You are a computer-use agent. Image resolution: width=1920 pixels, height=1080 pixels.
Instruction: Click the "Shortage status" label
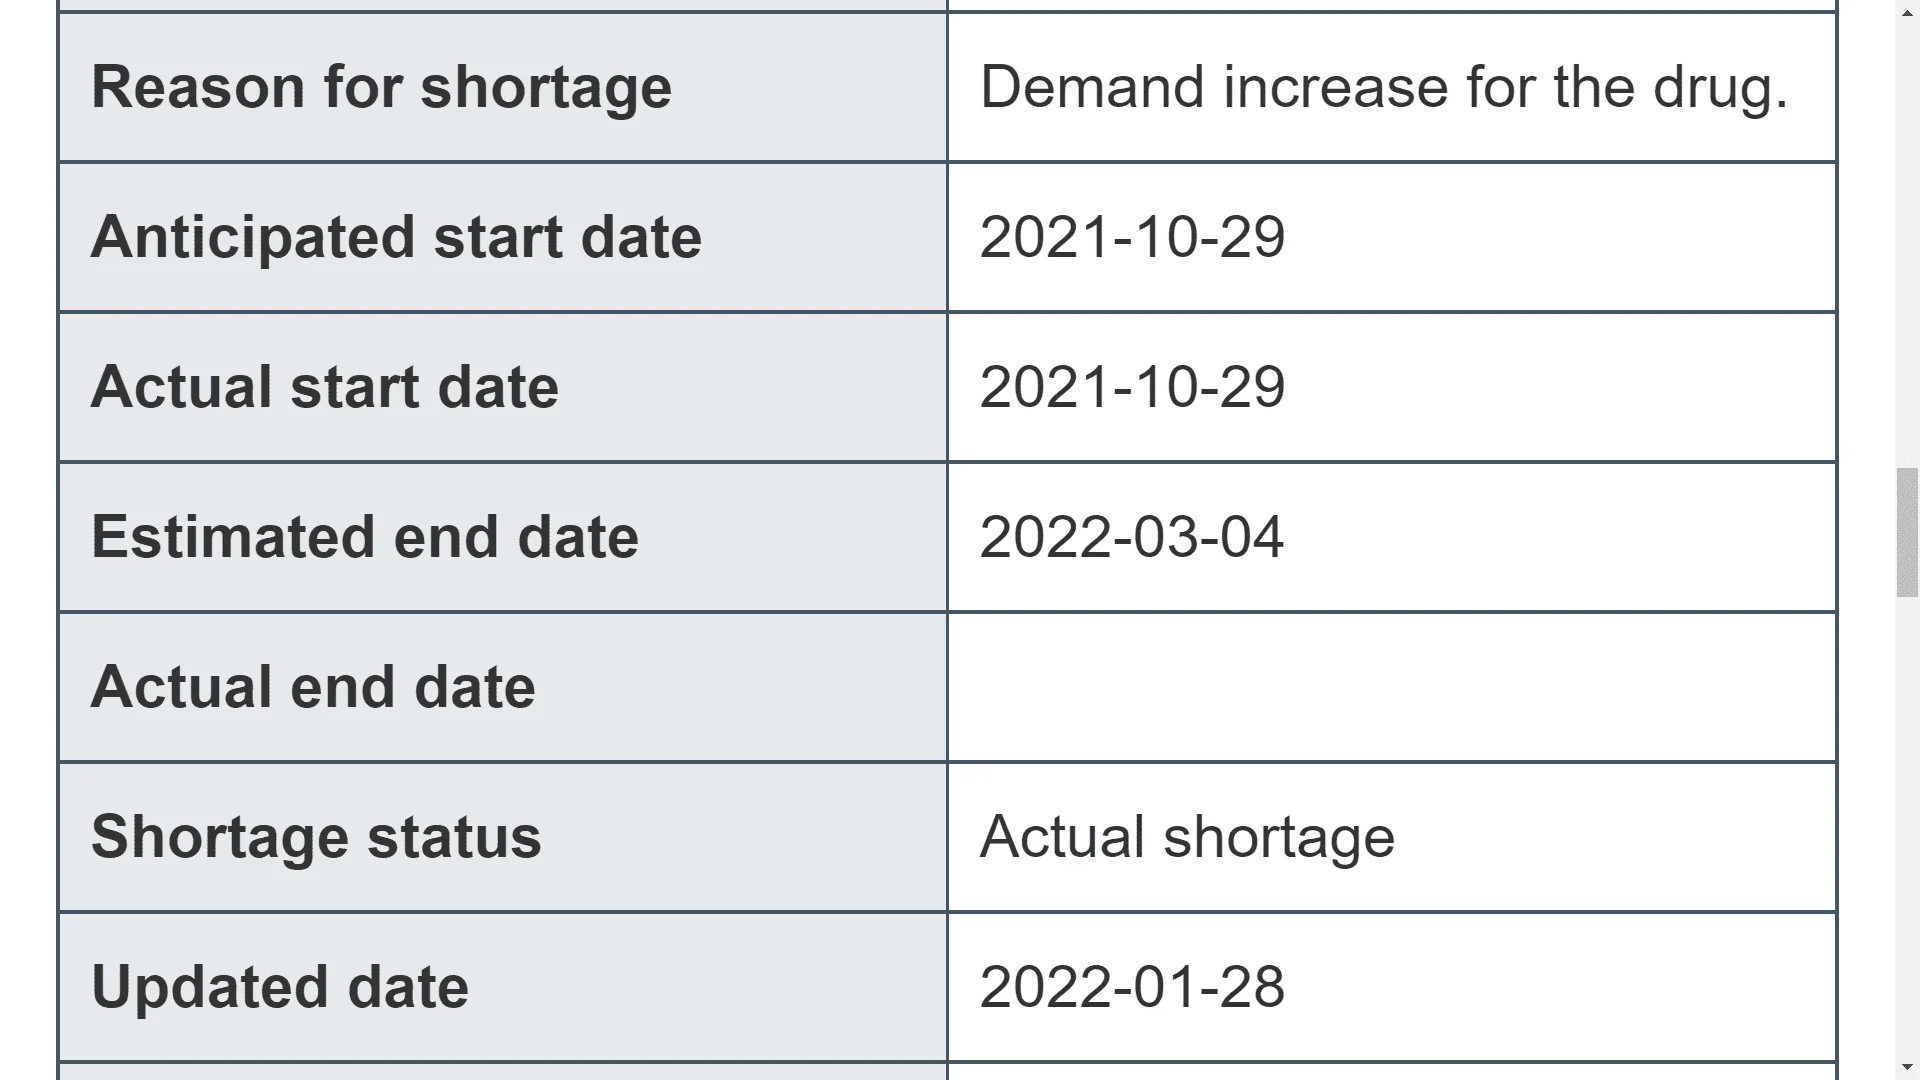pos(316,837)
